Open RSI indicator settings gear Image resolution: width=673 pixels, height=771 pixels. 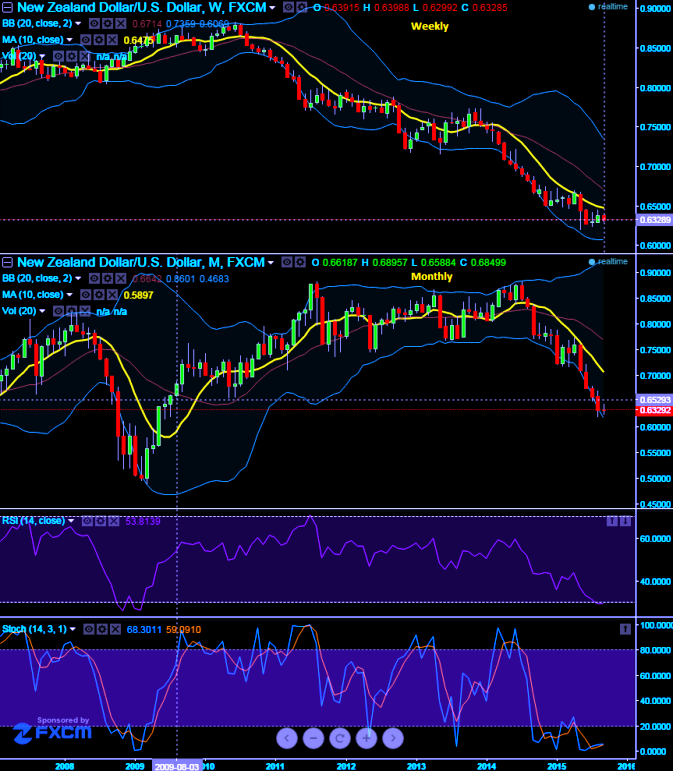click(100, 521)
